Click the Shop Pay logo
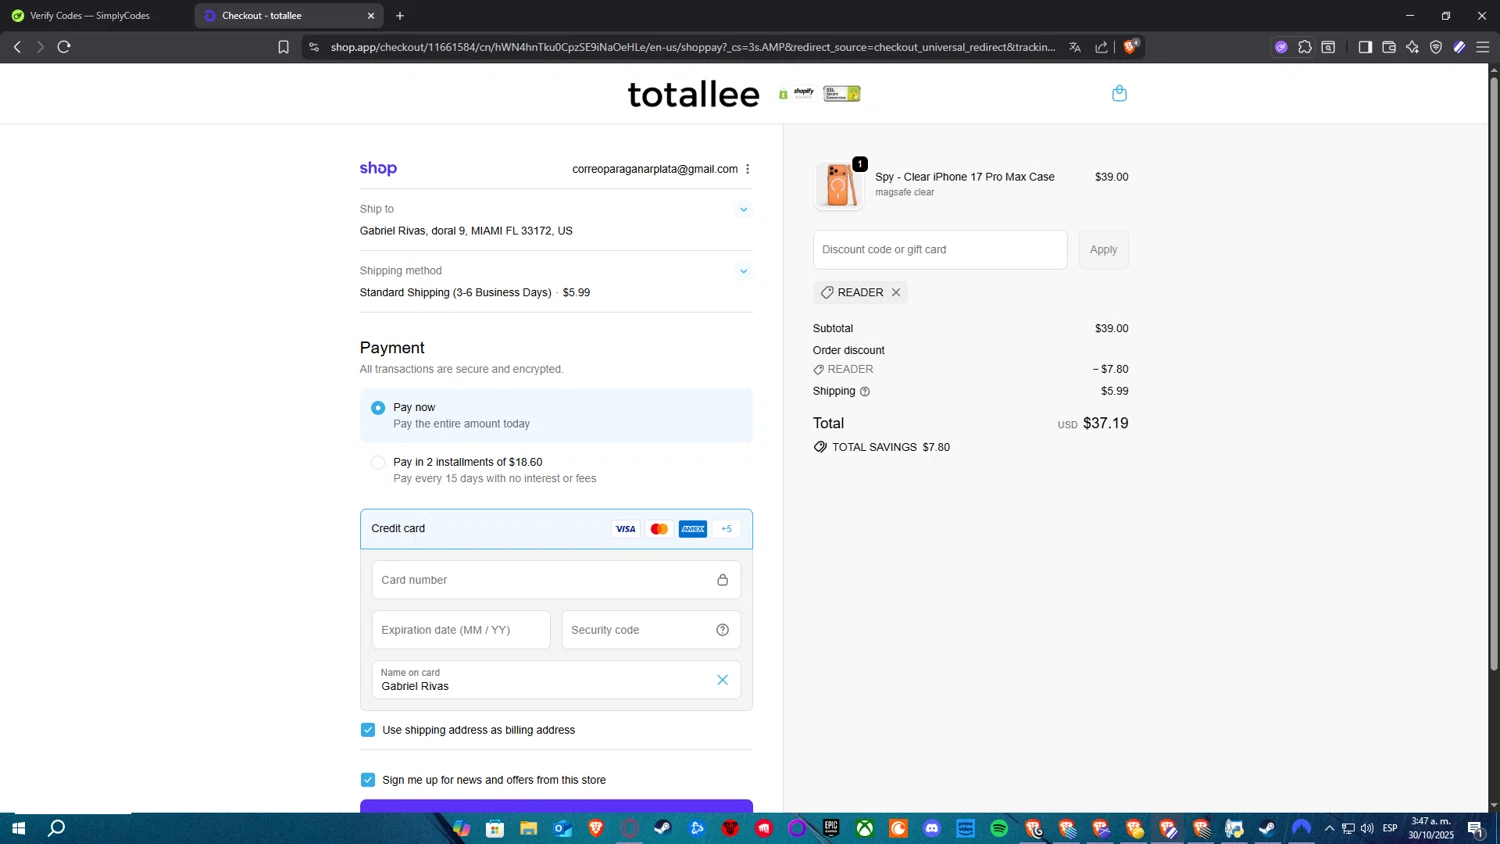 click(x=378, y=168)
